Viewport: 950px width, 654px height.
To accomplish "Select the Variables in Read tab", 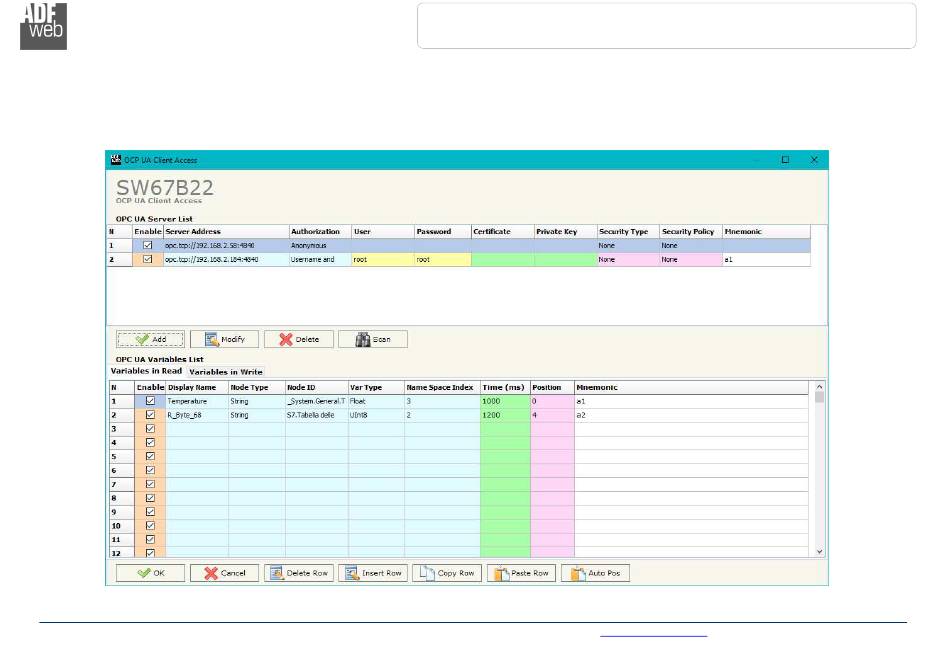I will point(146,371).
